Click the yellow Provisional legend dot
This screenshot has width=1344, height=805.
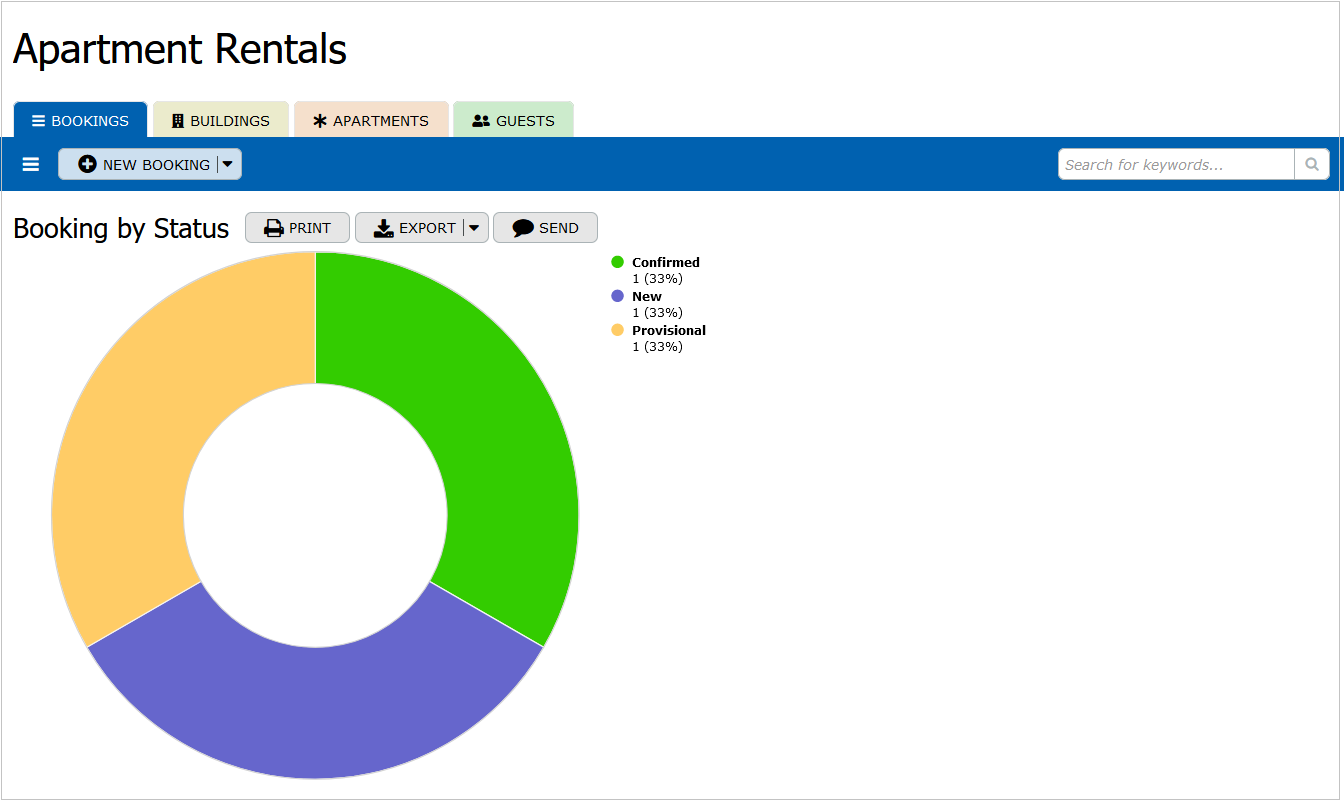click(617, 330)
